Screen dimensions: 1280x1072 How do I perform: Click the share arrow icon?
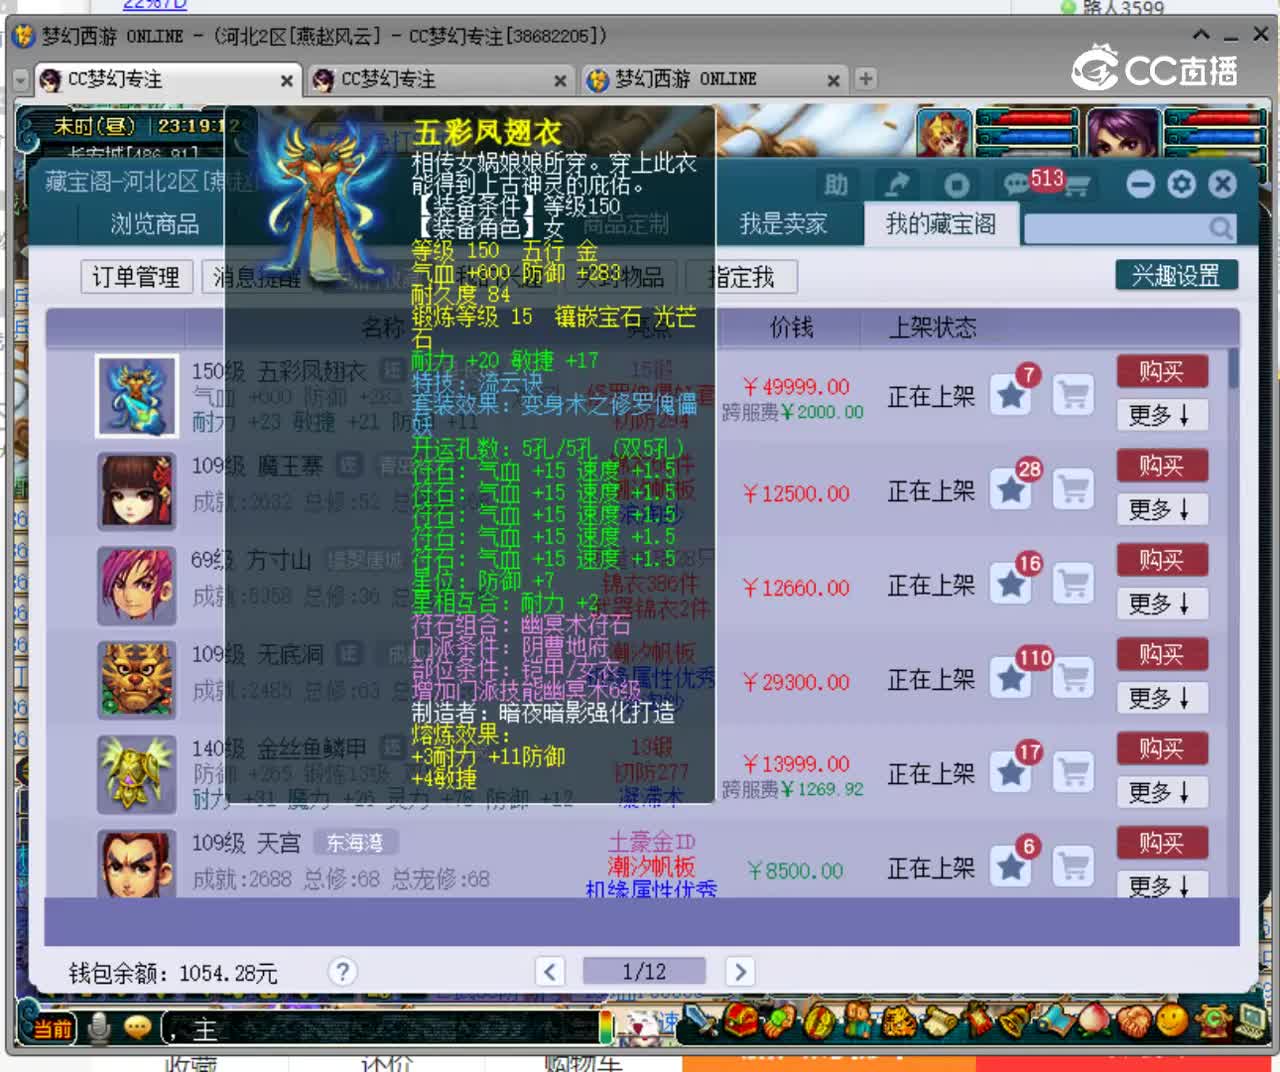pos(897,185)
